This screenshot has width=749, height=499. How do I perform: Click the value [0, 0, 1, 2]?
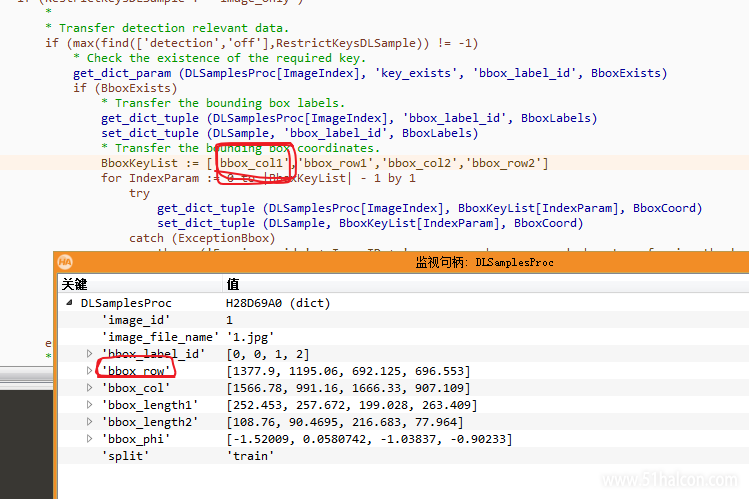point(268,354)
